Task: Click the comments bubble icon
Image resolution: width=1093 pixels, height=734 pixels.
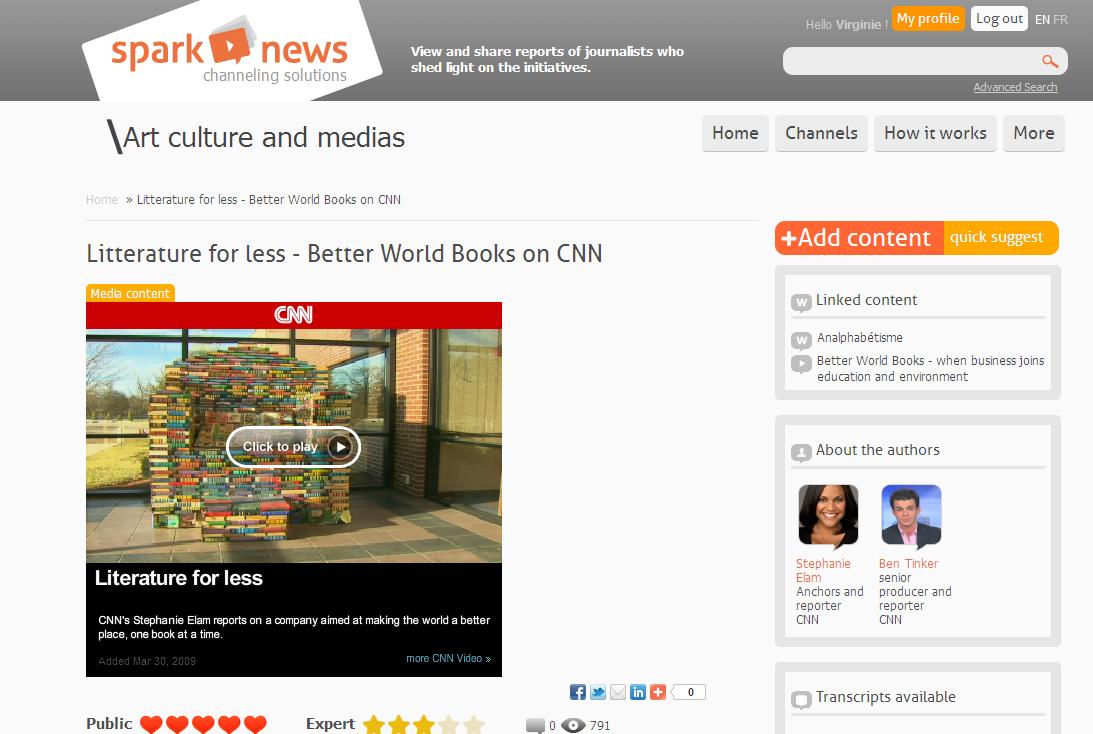Action: click(x=535, y=726)
